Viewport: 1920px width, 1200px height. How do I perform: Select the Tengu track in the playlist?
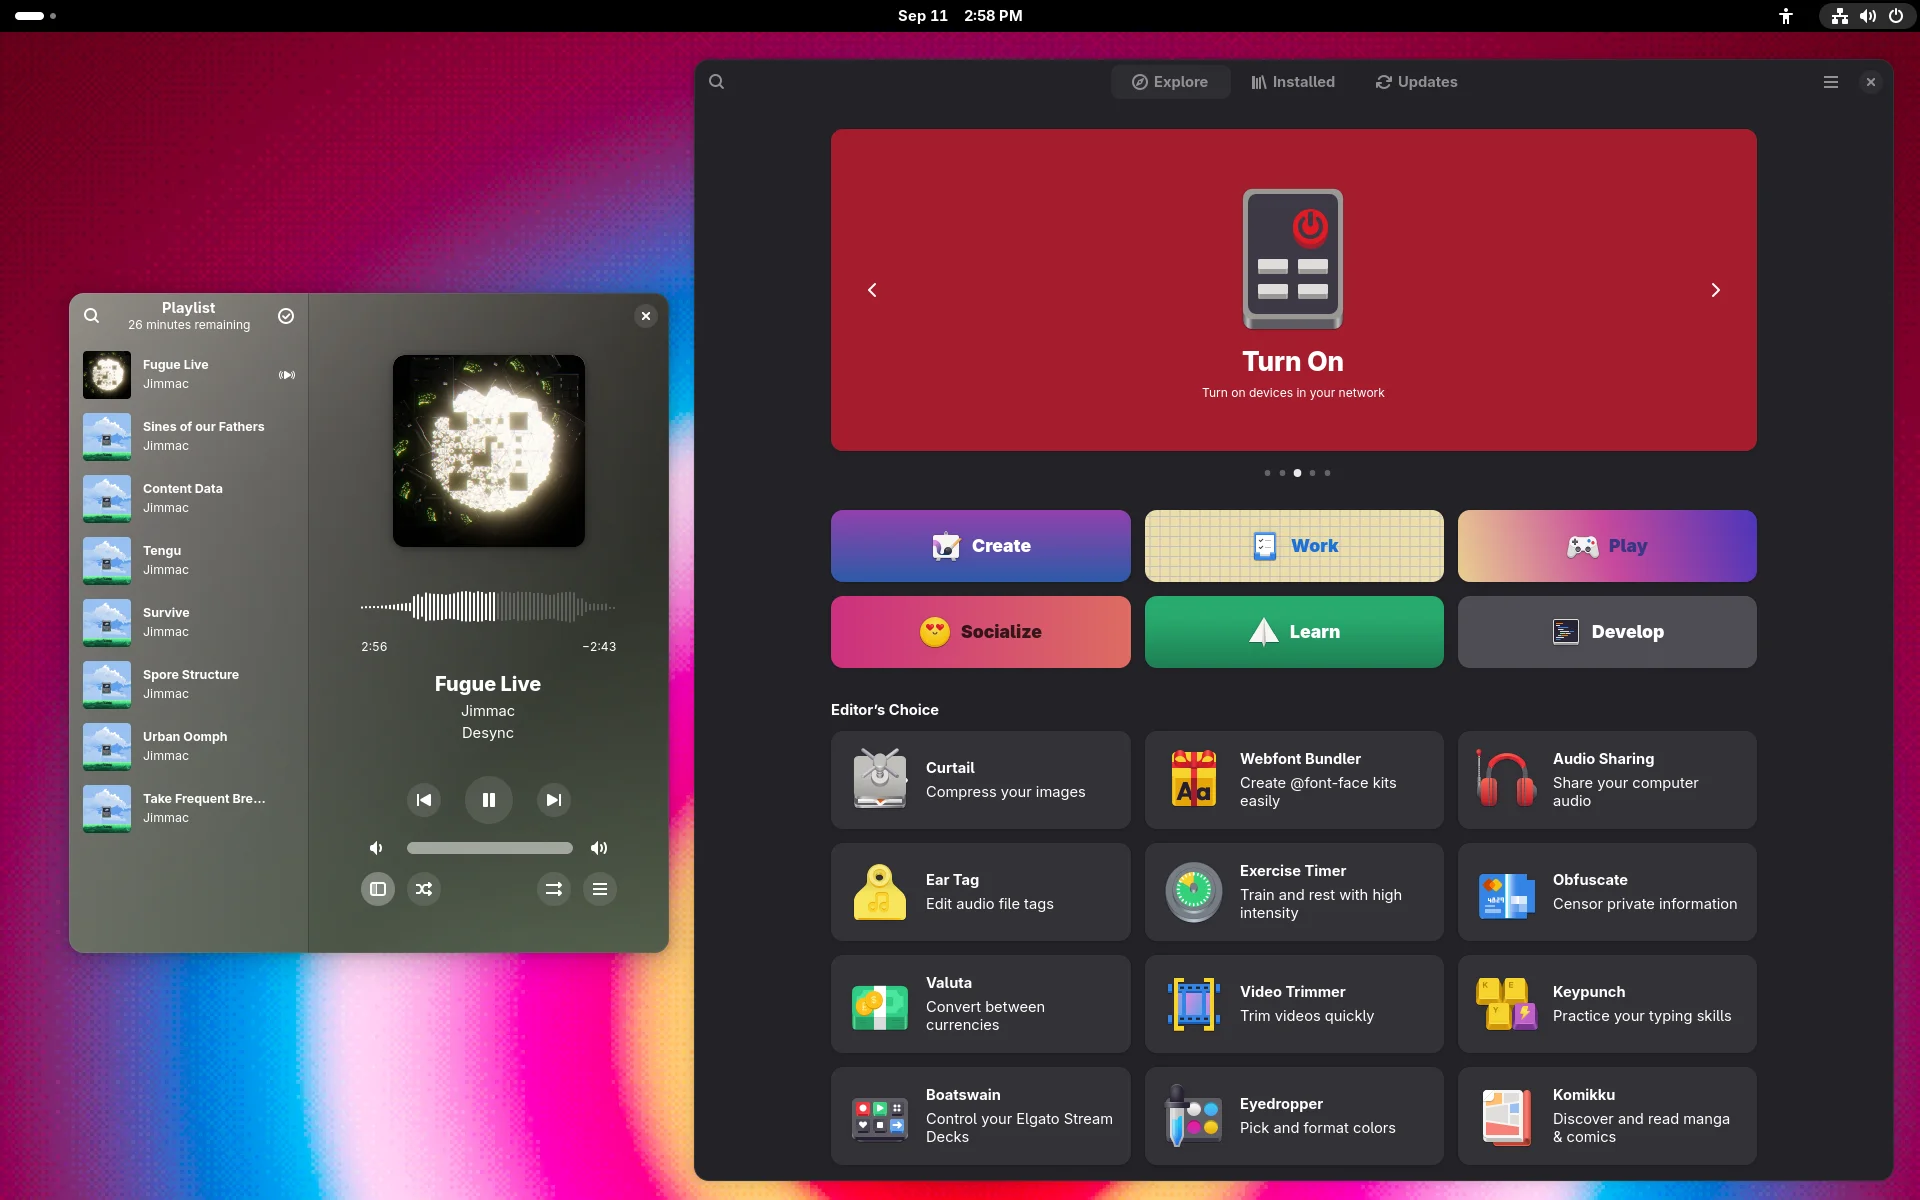188,560
